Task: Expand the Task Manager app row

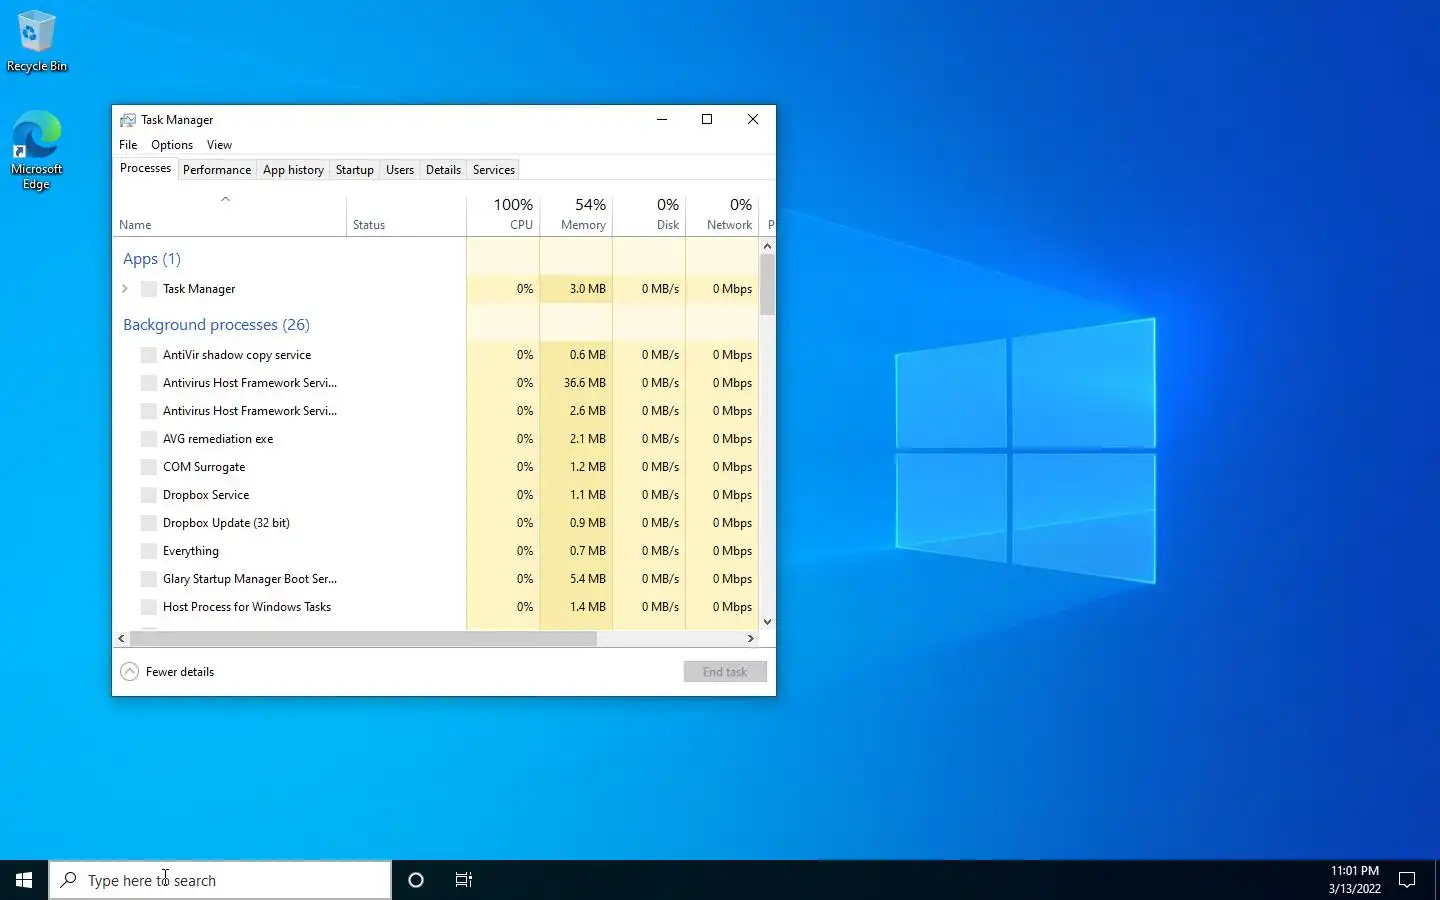Action: pyautogui.click(x=125, y=289)
